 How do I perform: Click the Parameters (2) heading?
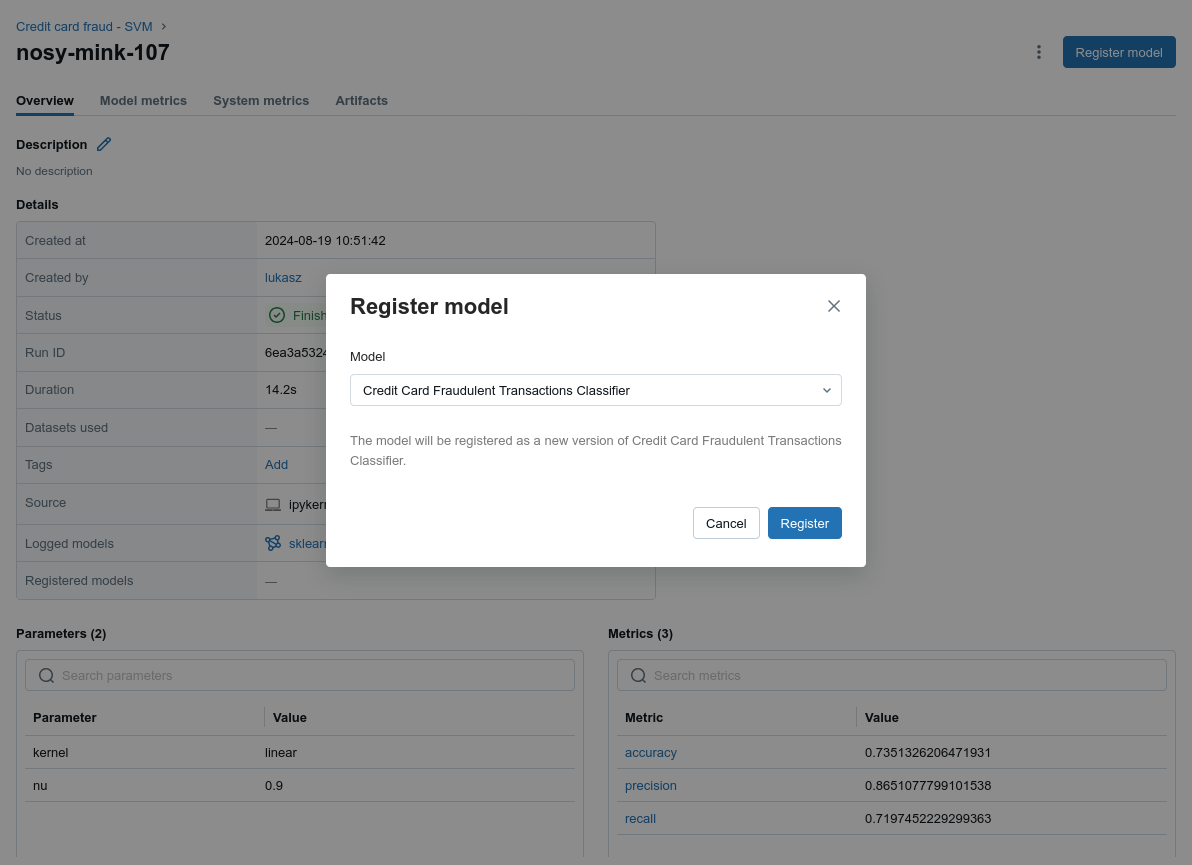point(61,633)
